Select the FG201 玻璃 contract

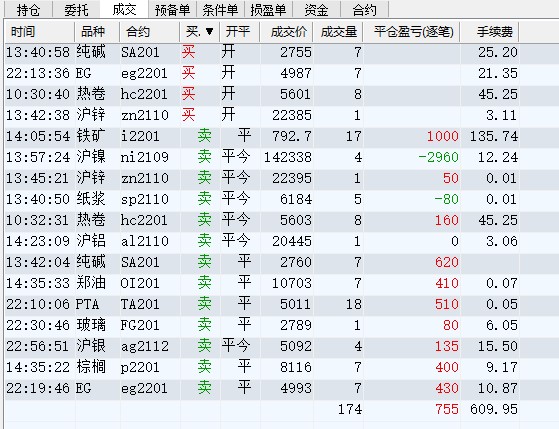[x=140, y=326]
